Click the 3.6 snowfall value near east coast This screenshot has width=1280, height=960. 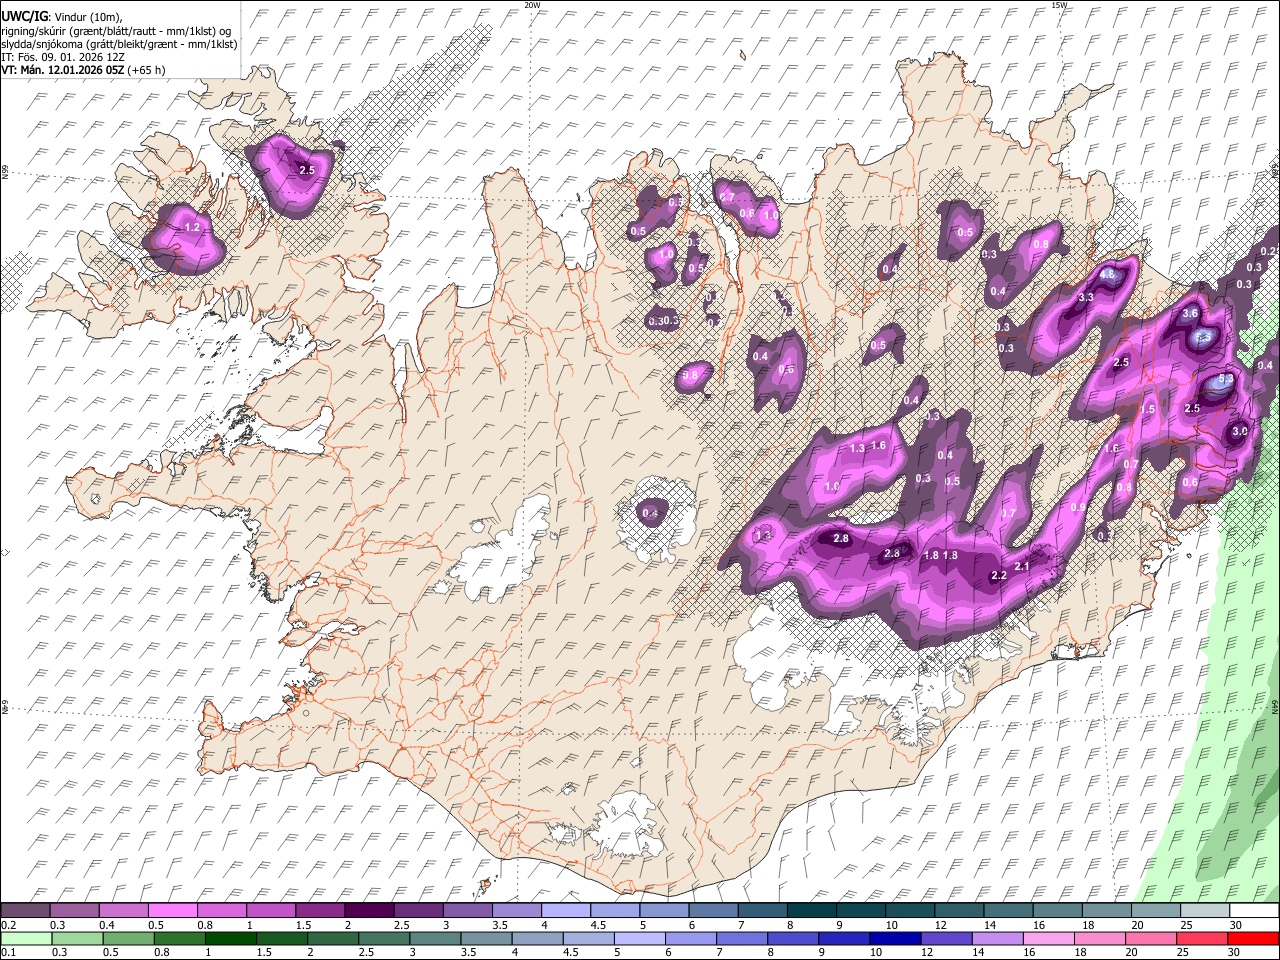1190,313
